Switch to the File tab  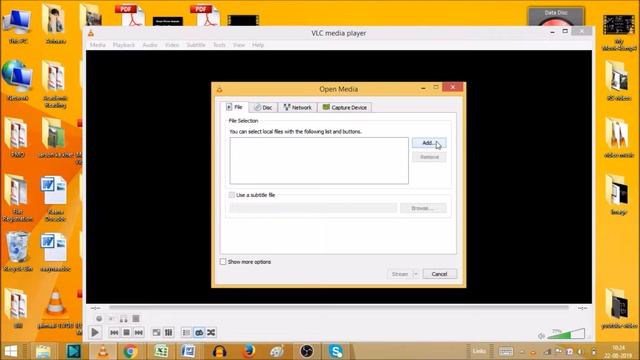[235, 107]
